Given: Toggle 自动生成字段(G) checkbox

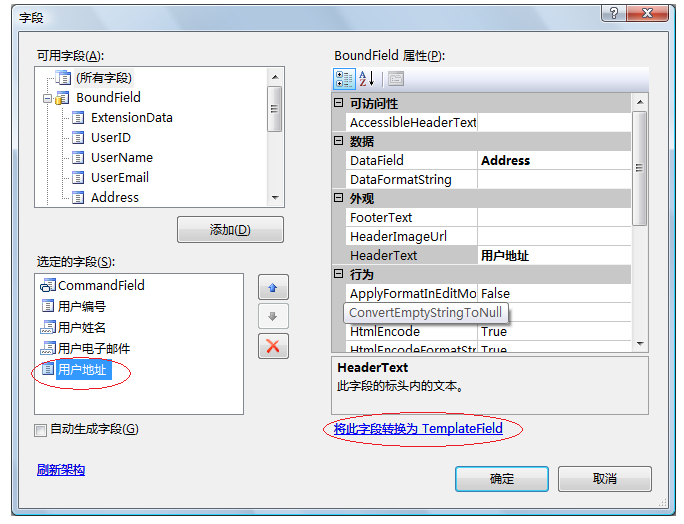Looking at the screenshot, I should click(x=41, y=430).
